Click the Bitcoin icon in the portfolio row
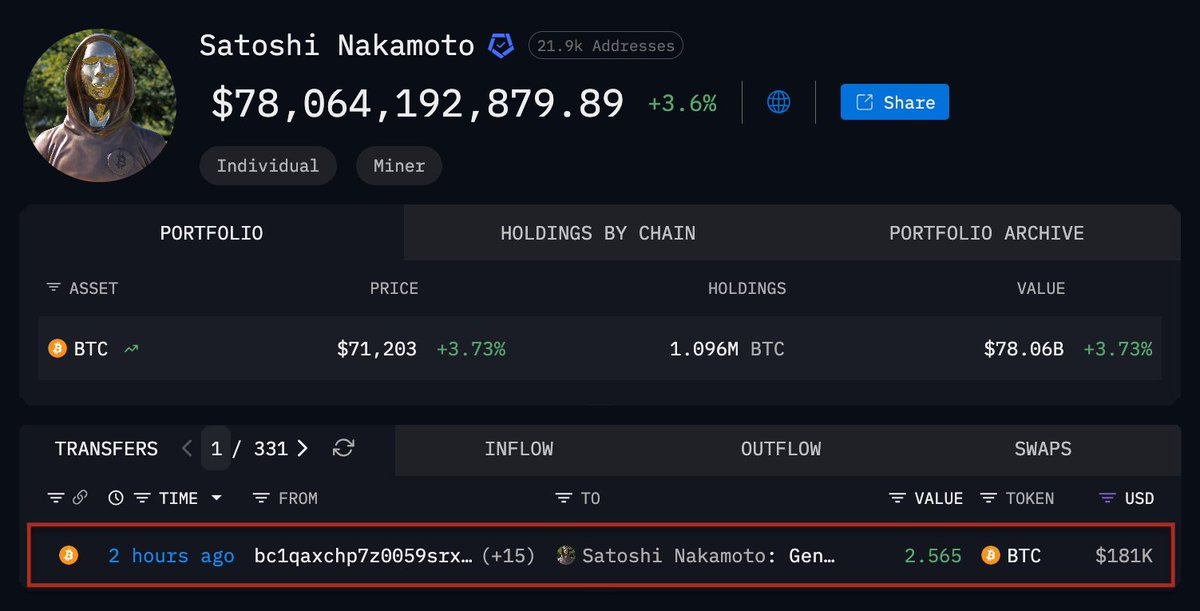Viewport: 1200px width, 611px height. coord(58,349)
